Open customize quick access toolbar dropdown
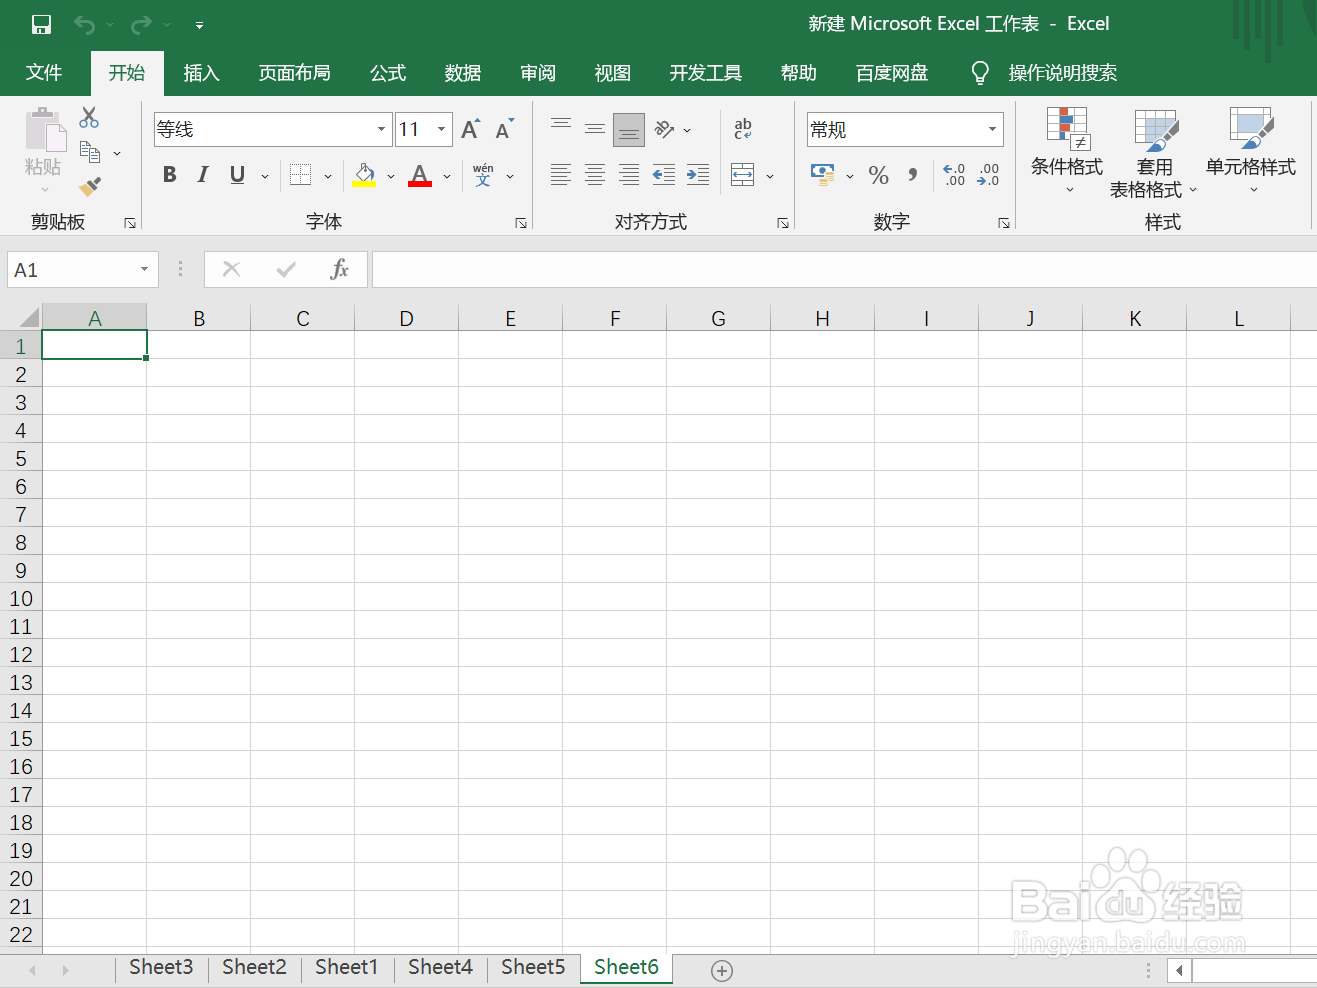 click(199, 25)
